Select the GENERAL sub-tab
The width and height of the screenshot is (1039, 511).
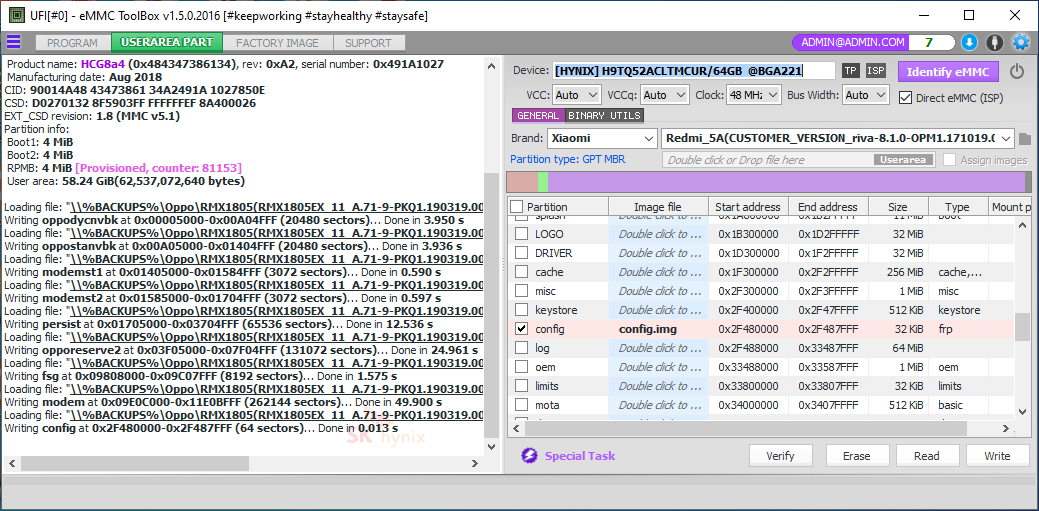click(x=538, y=116)
